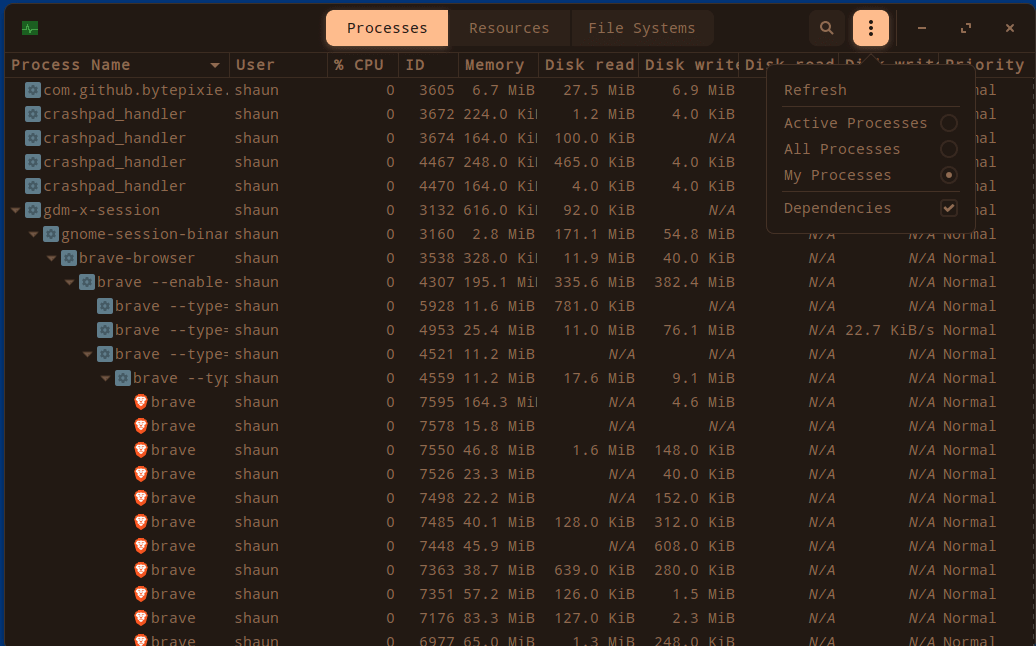Click disk write value 382.4 MiB
Screen dimensions: 1036x646
(694, 282)
